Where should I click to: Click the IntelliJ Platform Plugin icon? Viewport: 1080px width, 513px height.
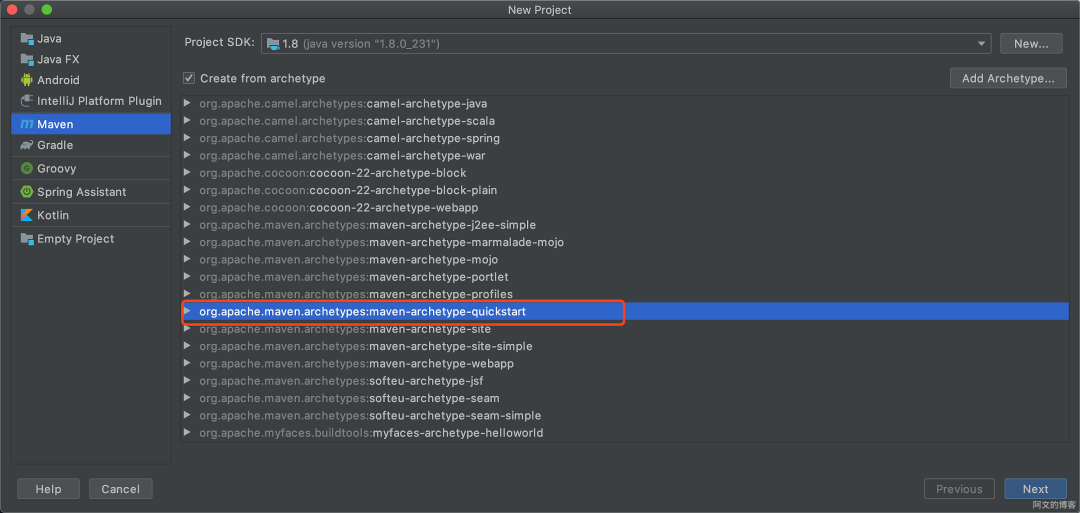click(27, 101)
